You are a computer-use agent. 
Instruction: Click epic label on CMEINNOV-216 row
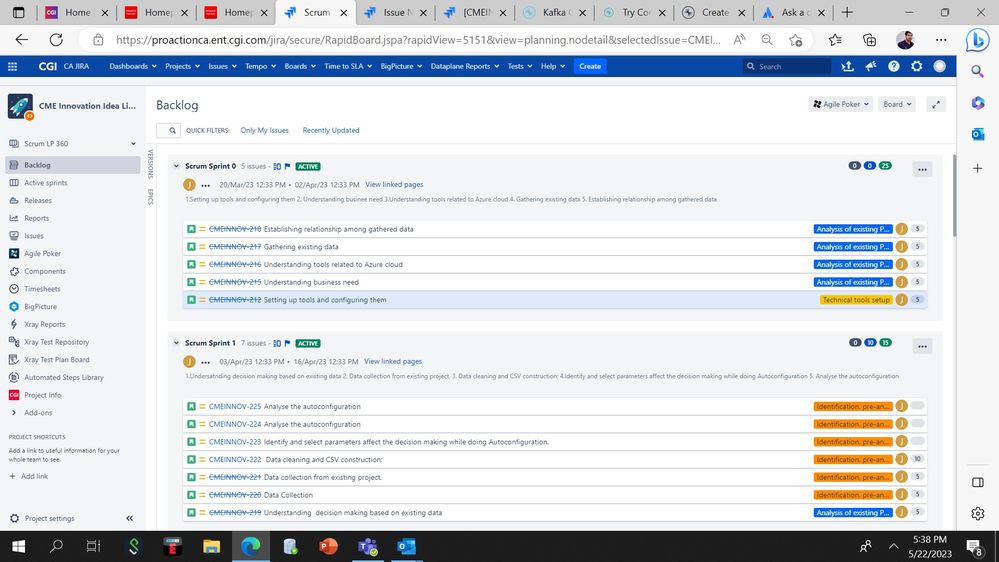pos(852,264)
